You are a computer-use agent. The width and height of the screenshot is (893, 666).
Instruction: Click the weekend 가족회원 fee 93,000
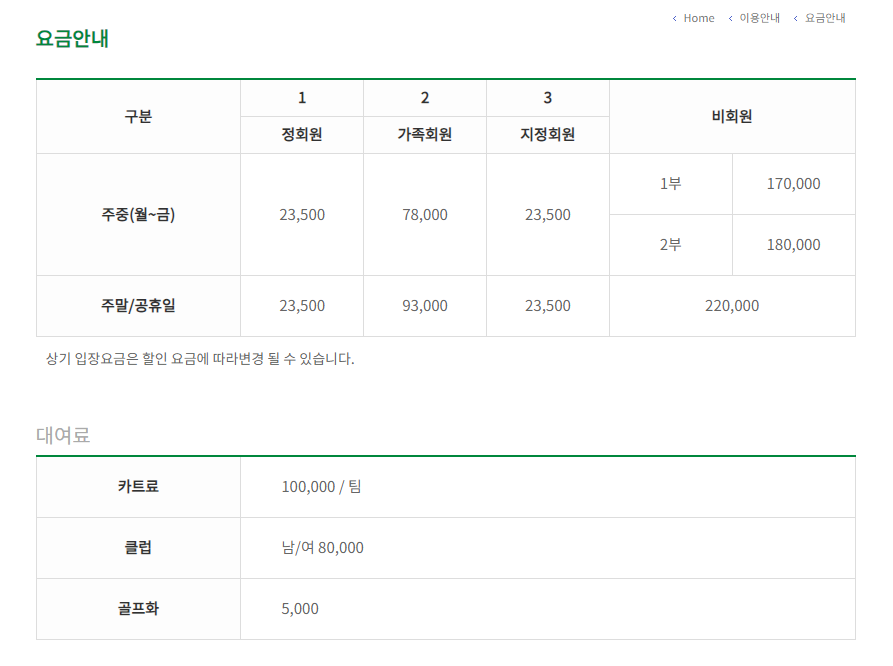point(425,306)
